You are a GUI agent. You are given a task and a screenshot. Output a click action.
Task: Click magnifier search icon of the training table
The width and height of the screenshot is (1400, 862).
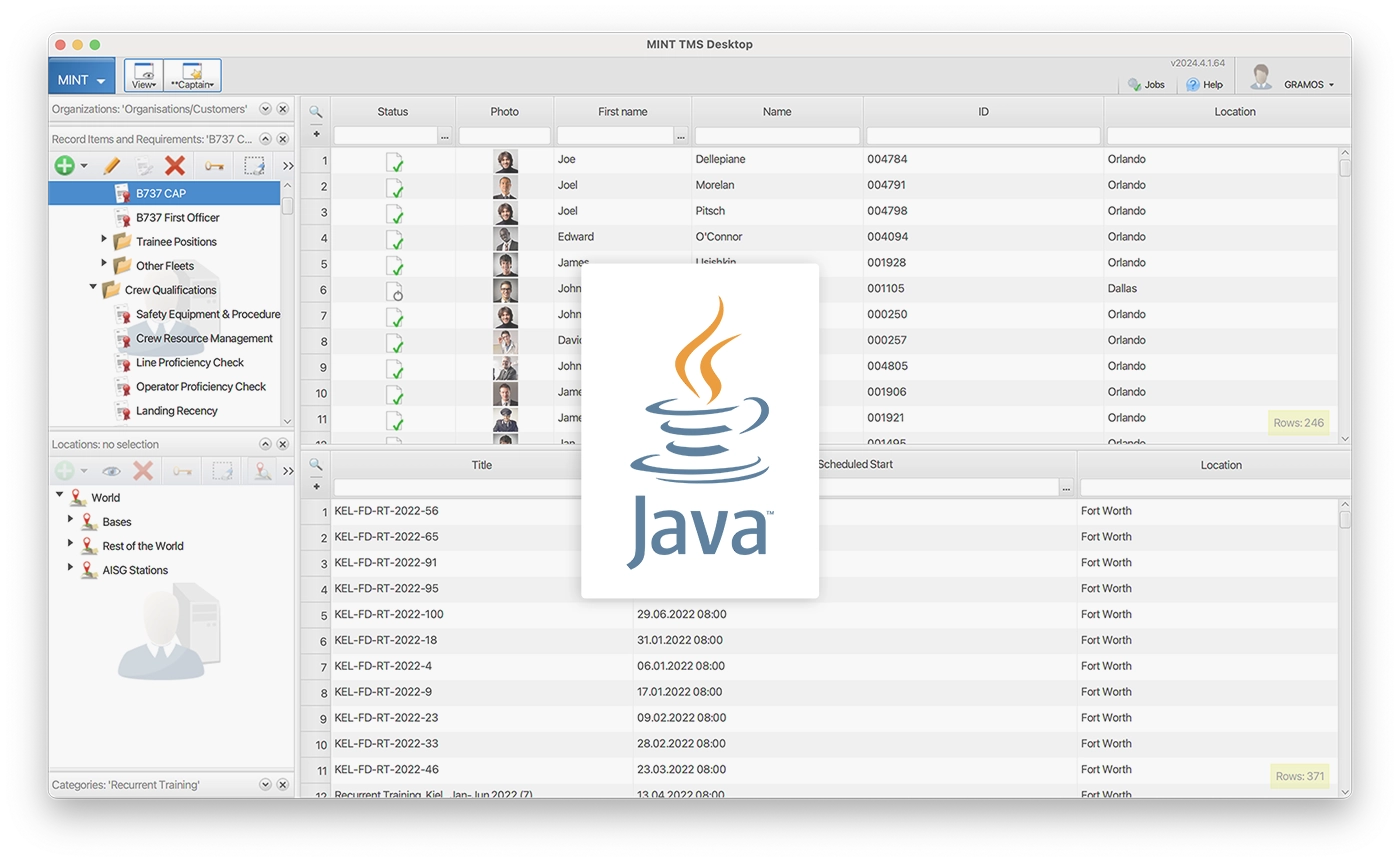pyautogui.click(x=316, y=465)
